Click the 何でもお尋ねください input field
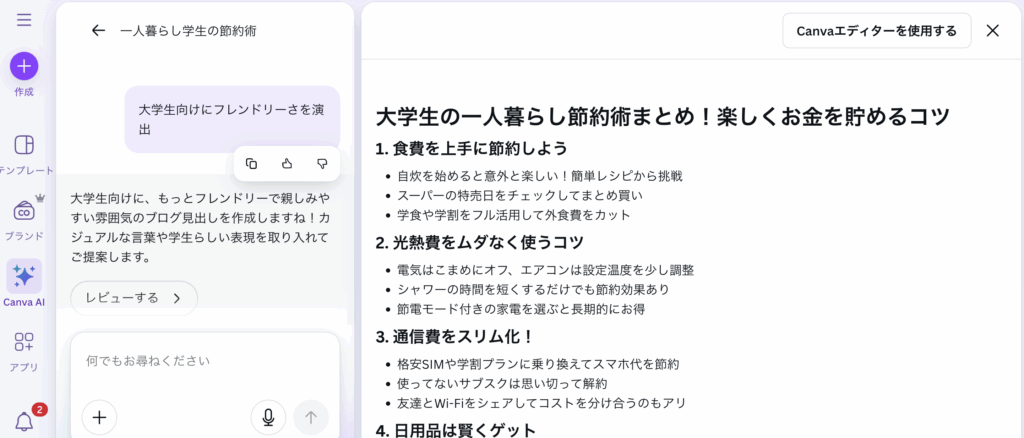This screenshot has height=438, width=1024. click(204, 360)
